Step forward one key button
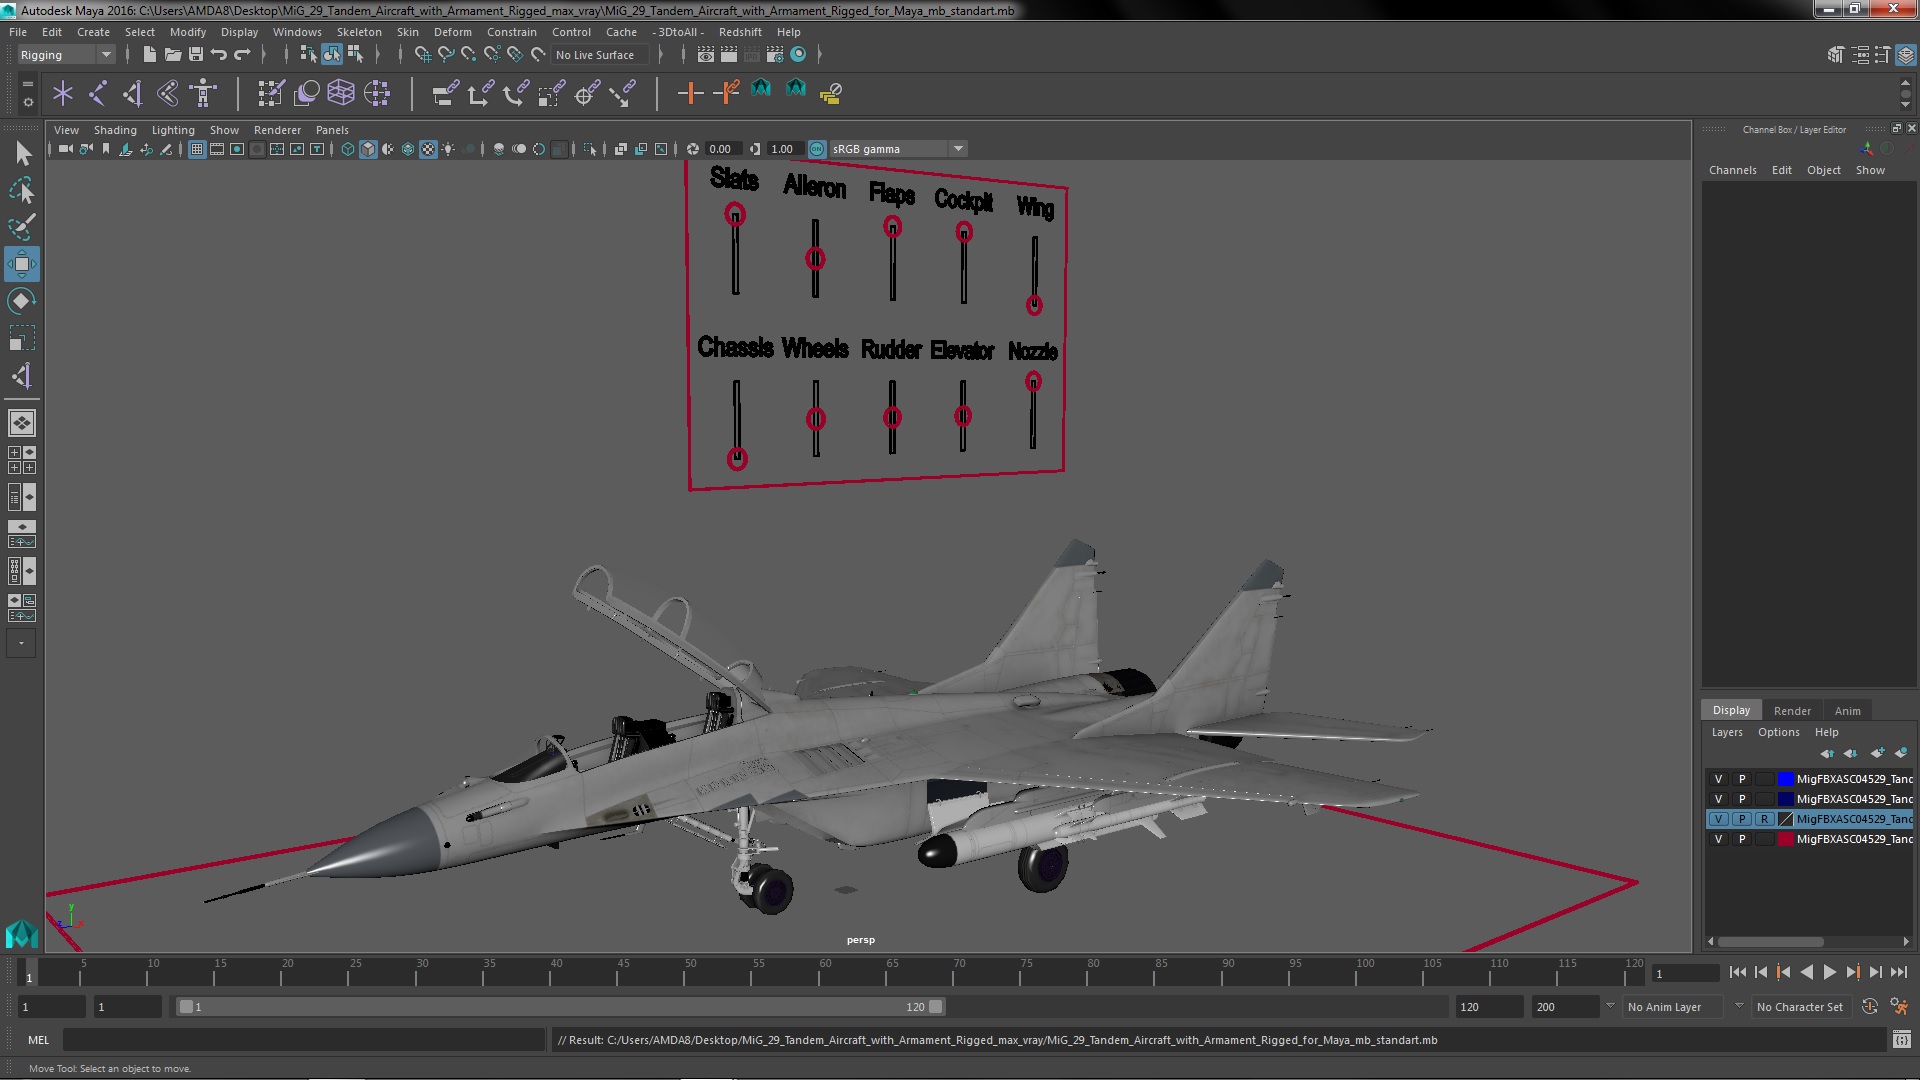 pos(1852,972)
